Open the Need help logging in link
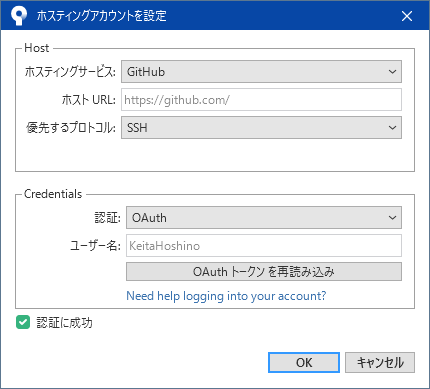Image resolution: width=430 pixels, height=389 pixels. (226, 296)
